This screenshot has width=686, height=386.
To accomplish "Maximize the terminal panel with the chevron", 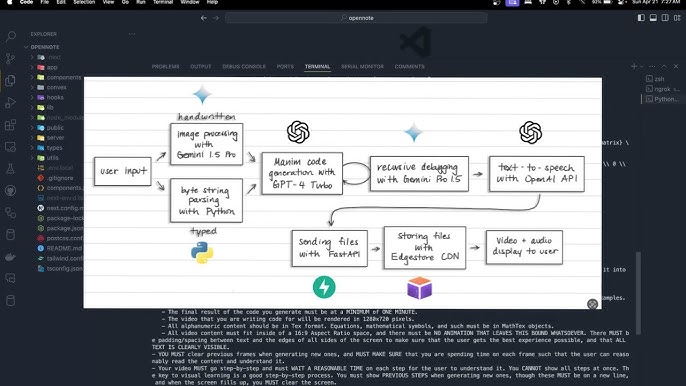I will tap(664, 67).
